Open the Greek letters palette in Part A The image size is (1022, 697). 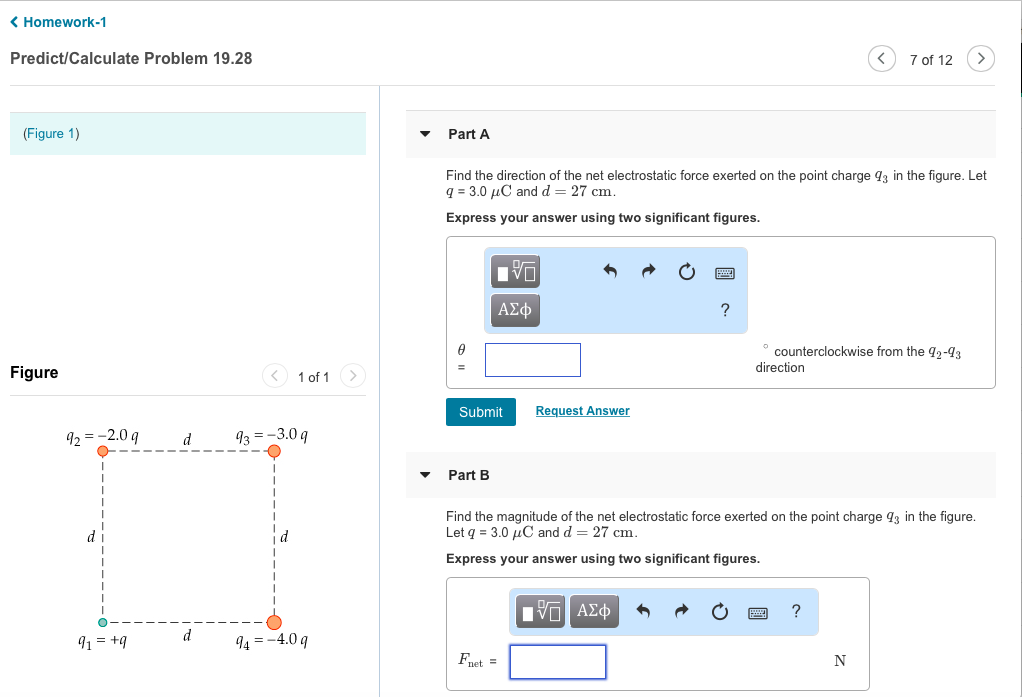514,310
